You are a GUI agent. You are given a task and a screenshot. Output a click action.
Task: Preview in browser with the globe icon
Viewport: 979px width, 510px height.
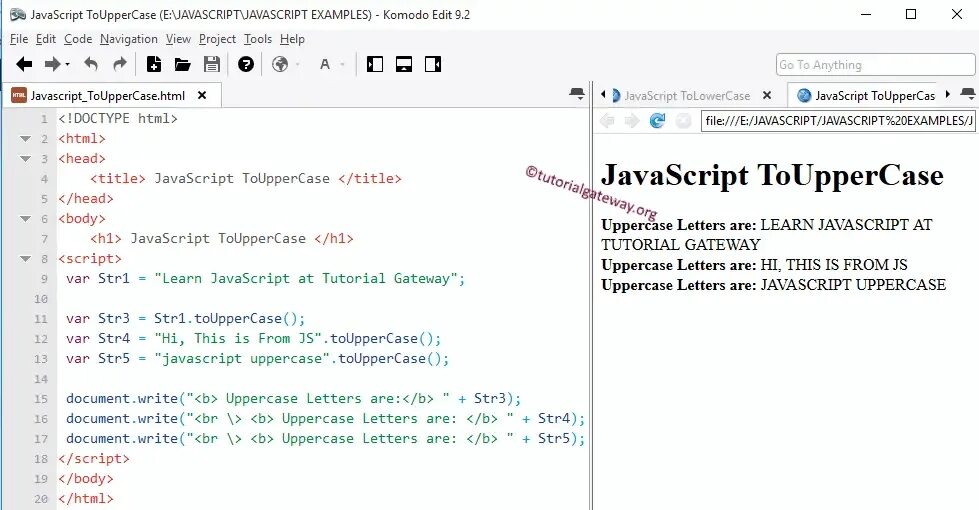280,64
